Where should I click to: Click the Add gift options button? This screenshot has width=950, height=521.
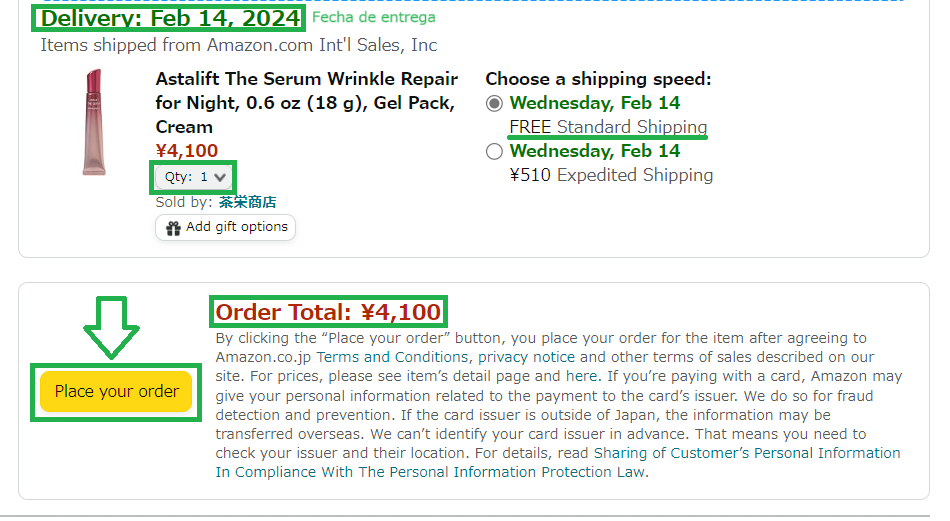point(225,227)
